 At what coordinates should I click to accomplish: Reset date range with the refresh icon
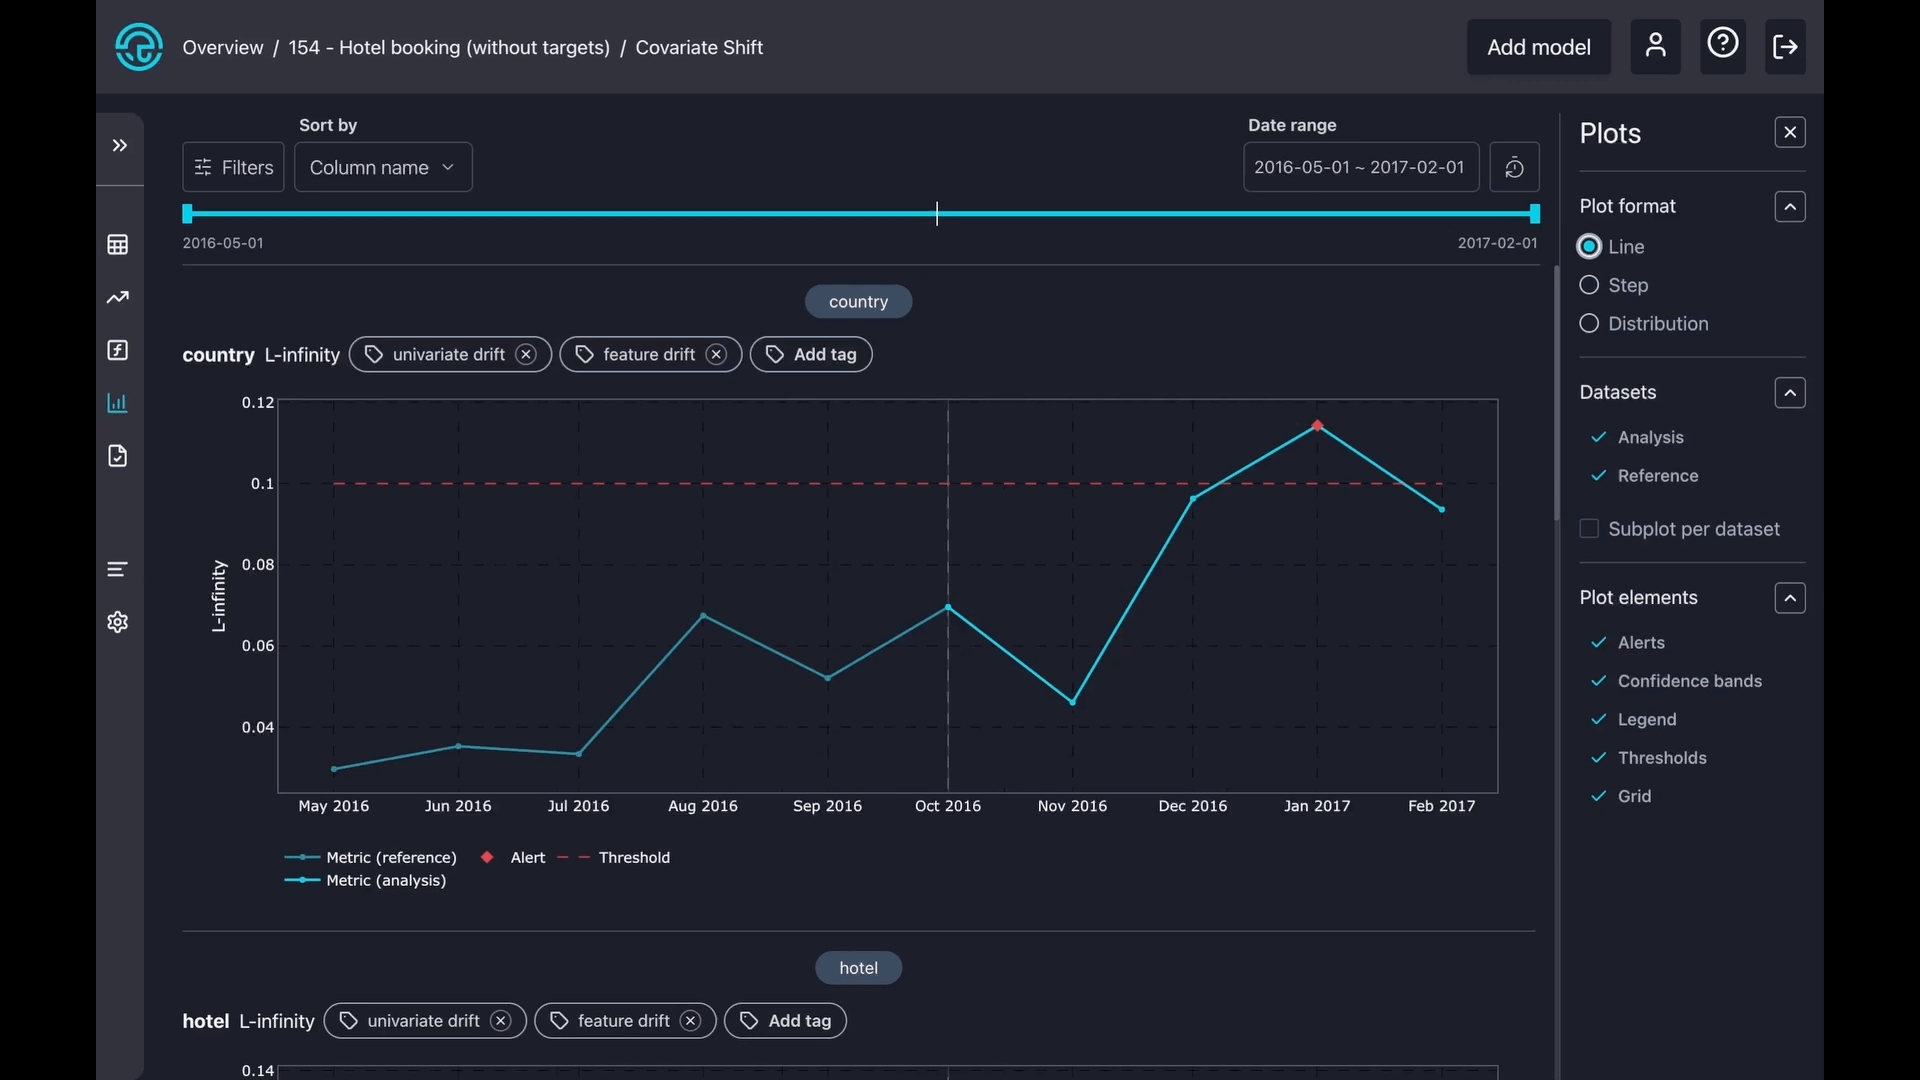1514,167
